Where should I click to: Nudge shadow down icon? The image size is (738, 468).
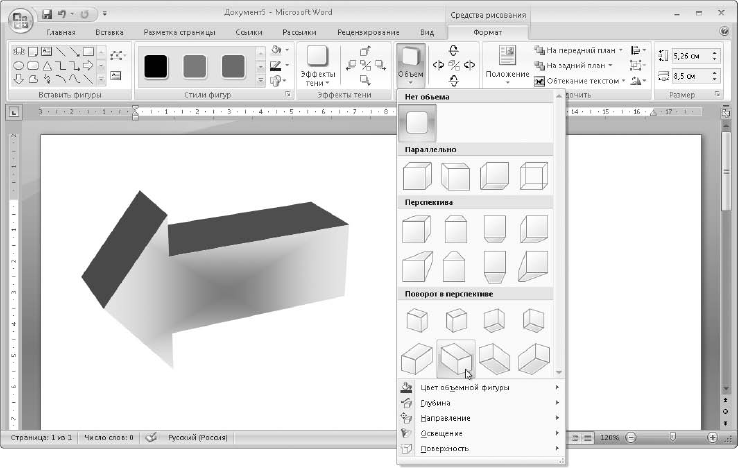[365, 80]
